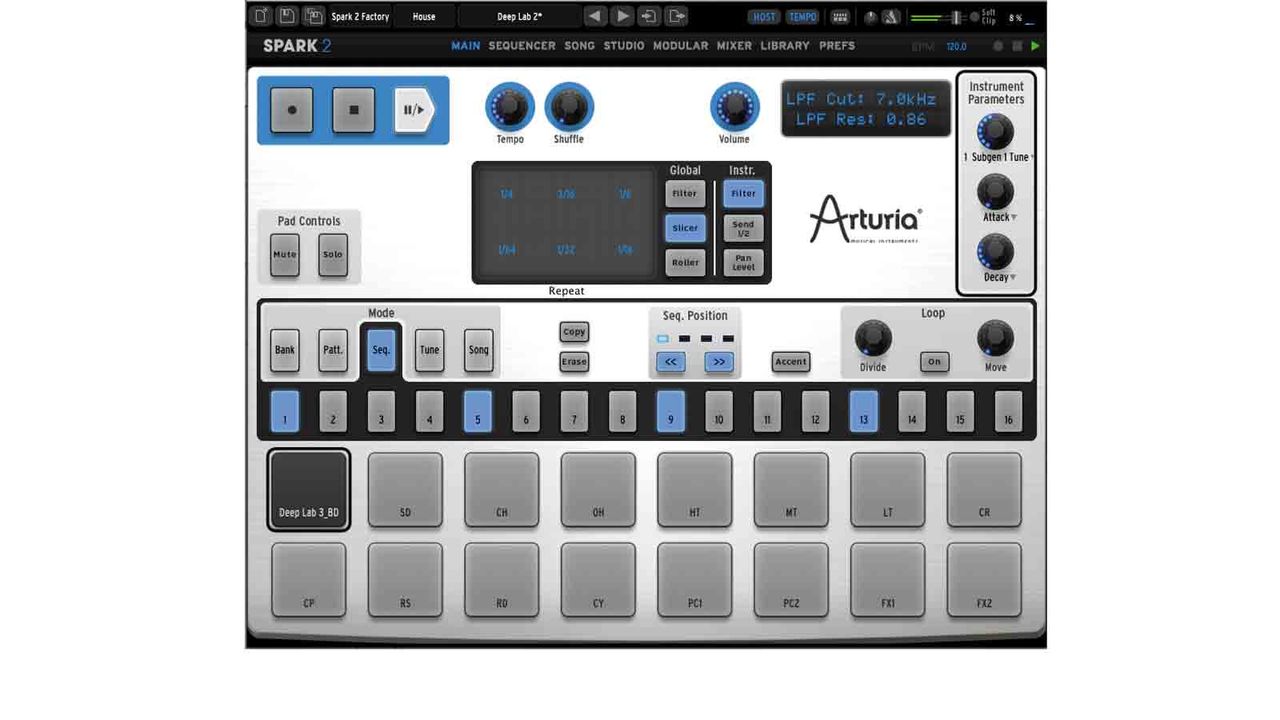Enable sequencer step 16
This screenshot has width=1280, height=720.
pyautogui.click(x=1008, y=411)
